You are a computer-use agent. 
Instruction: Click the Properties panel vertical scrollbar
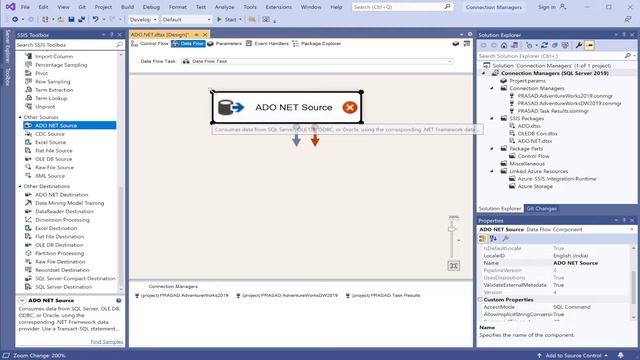click(633, 288)
